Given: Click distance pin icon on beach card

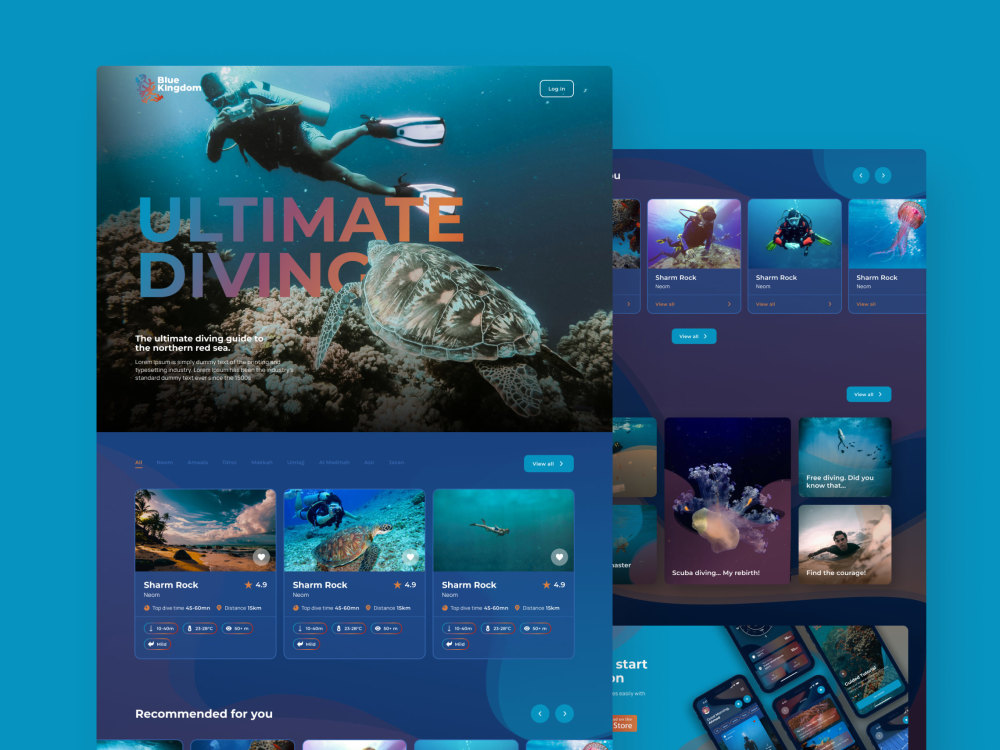Looking at the screenshot, I should tap(219, 608).
